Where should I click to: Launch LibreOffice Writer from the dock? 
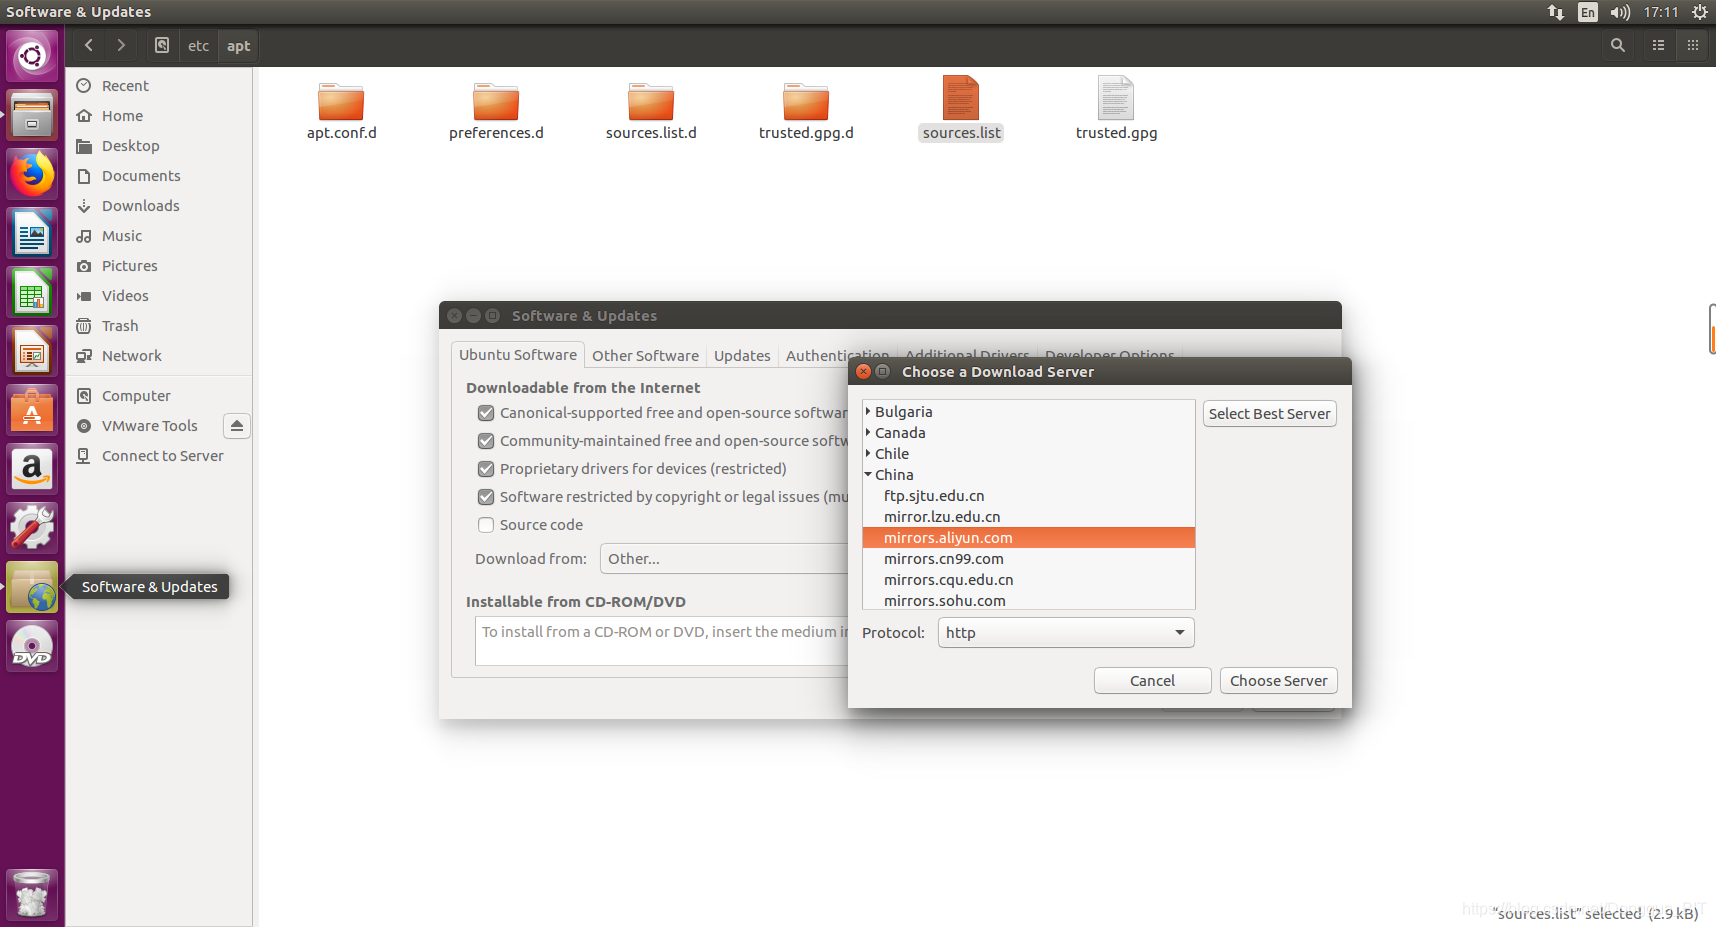click(x=32, y=234)
